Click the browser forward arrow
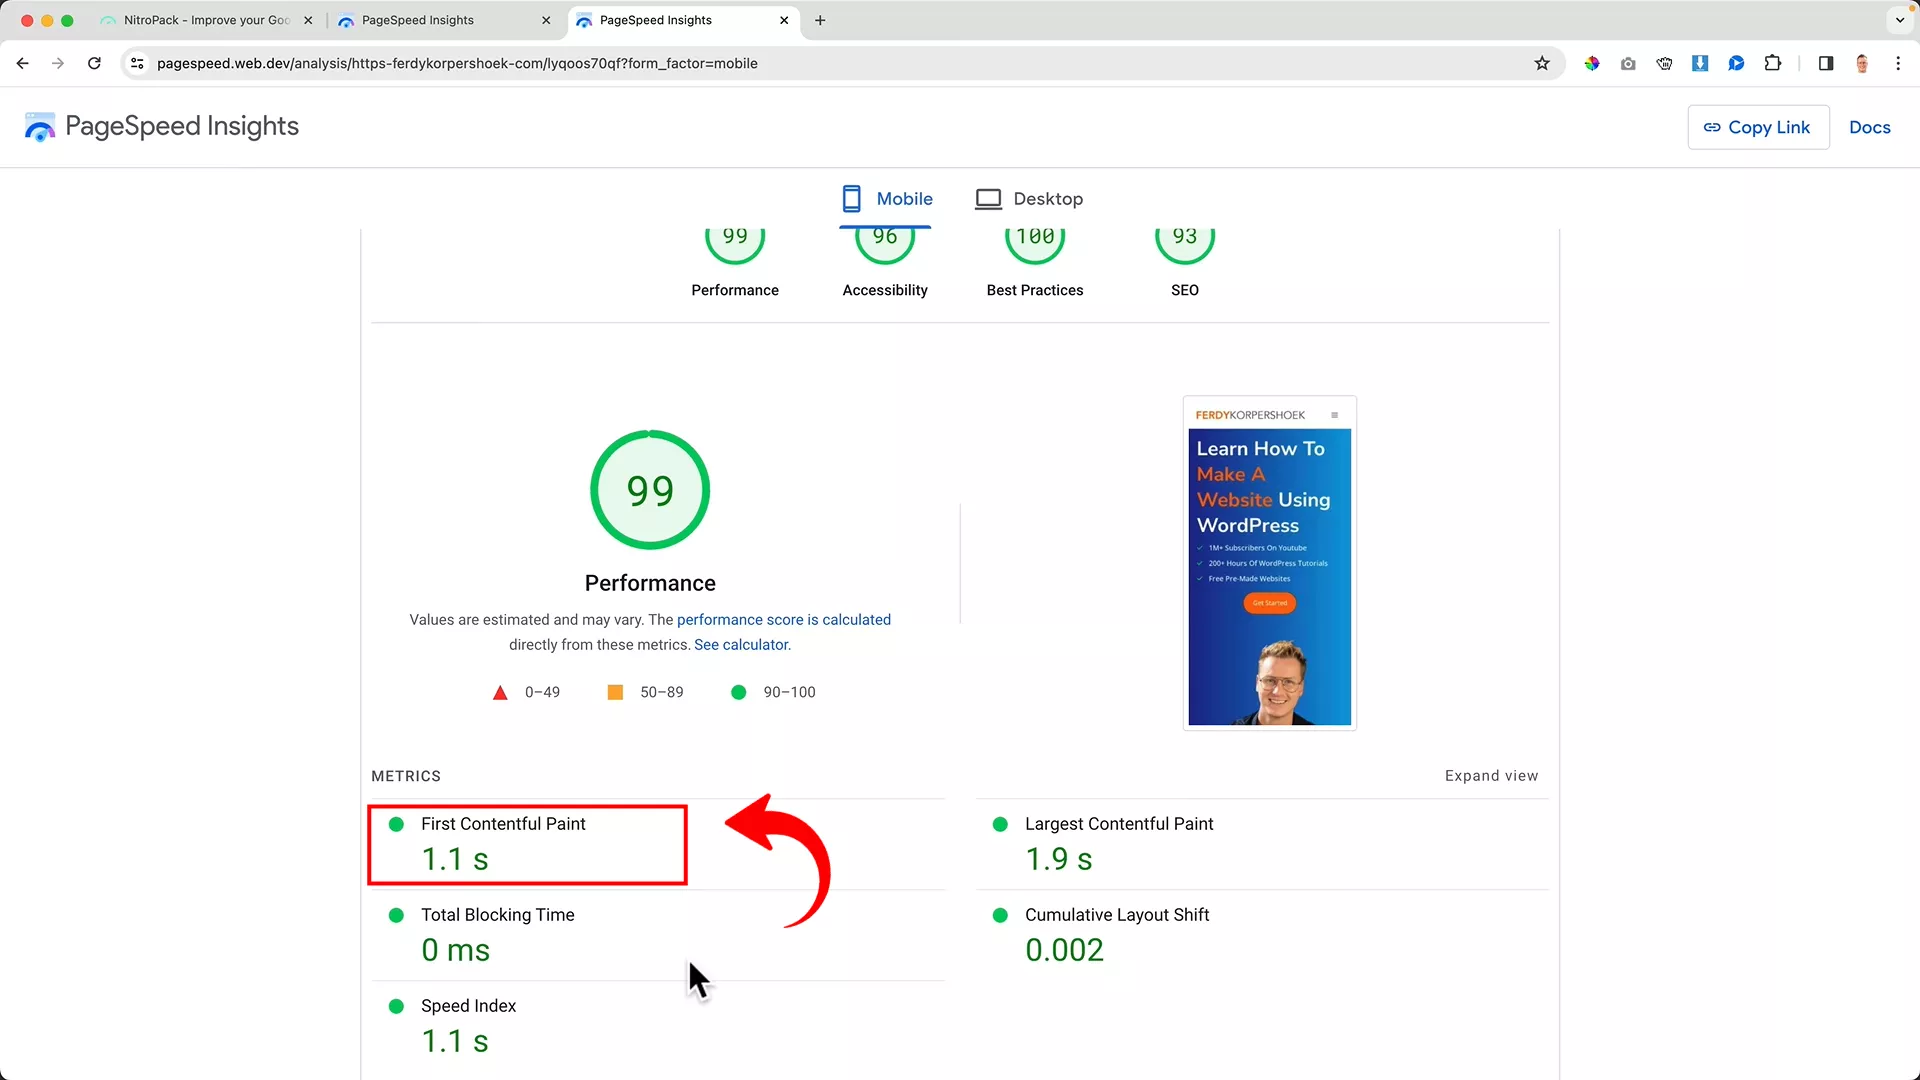This screenshot has width=1920, height=1080. click(x=58, y=63)
